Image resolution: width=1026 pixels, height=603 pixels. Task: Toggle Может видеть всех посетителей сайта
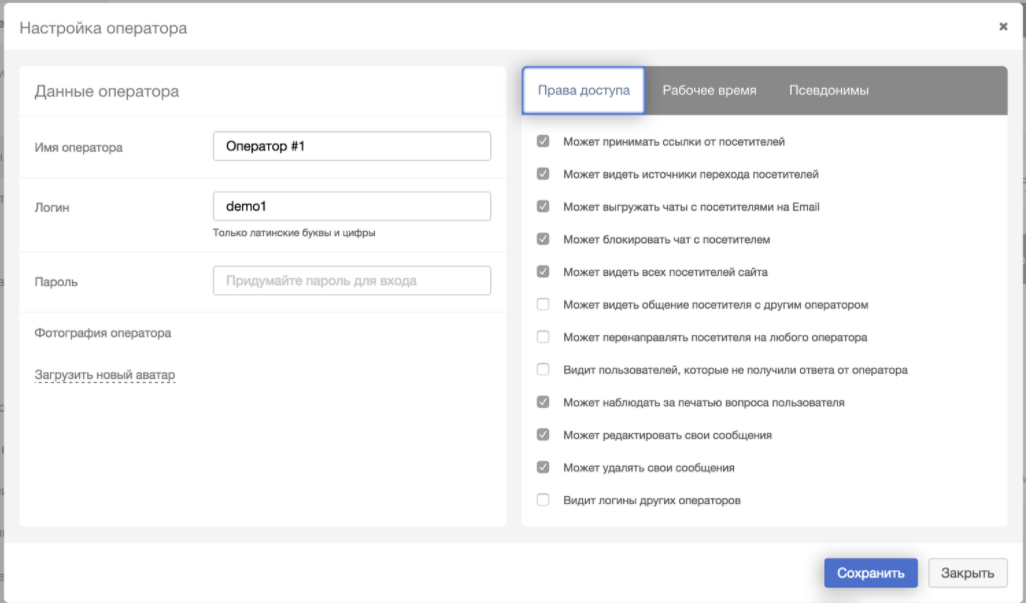[543, 272]
